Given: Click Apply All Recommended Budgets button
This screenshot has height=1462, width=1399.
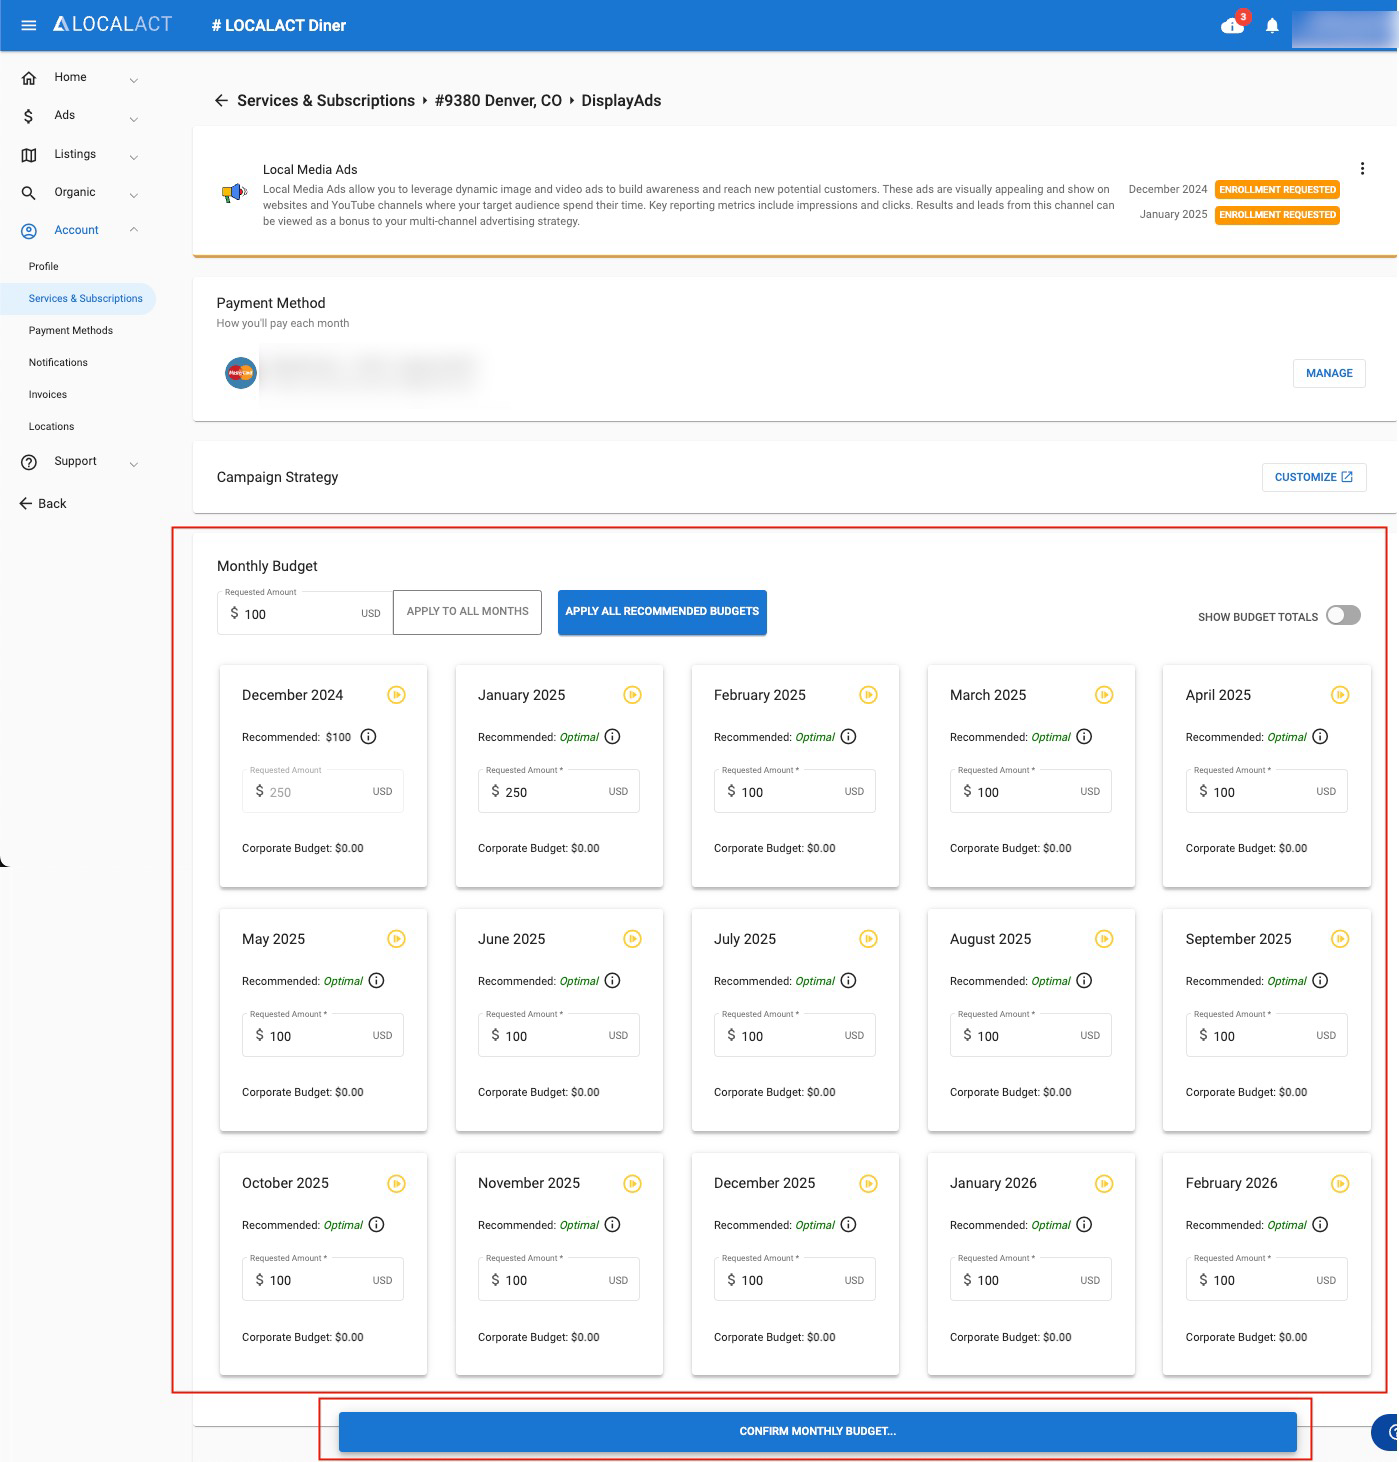Looking at the screenshot, I should coord(662,612).
